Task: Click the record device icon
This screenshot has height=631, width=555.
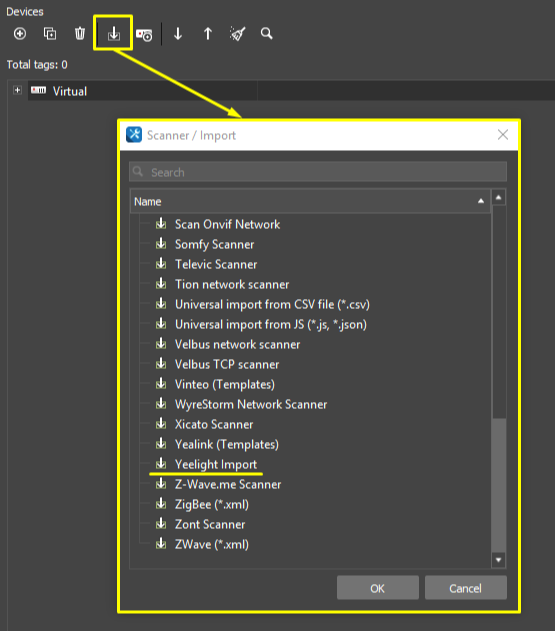Action: pyautogui.click(x=144, y=35)
